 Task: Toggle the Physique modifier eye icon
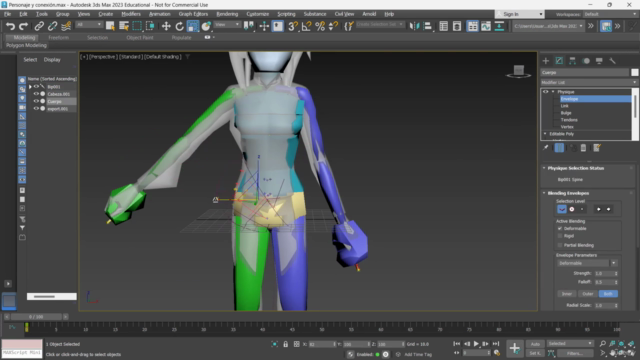tap(546, 92)
